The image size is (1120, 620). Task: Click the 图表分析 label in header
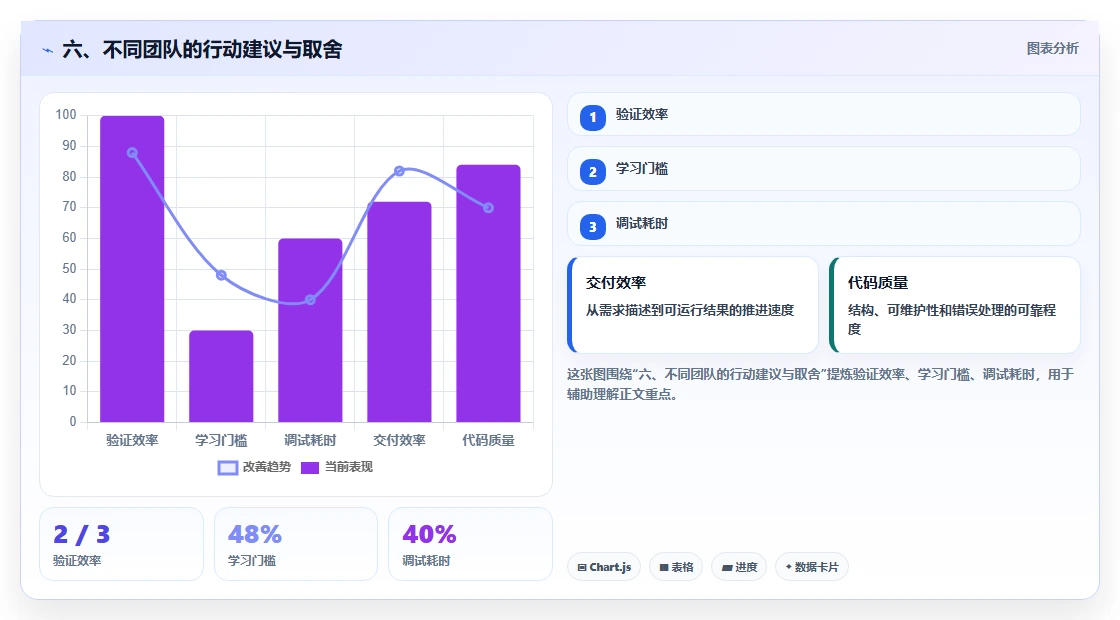[1052, 49]
